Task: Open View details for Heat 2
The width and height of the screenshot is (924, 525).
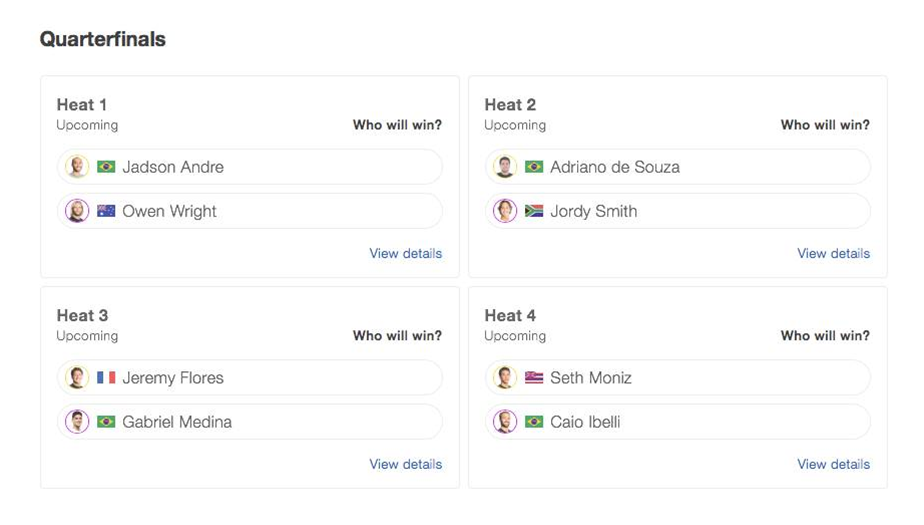Action: (x=833, y=253)
